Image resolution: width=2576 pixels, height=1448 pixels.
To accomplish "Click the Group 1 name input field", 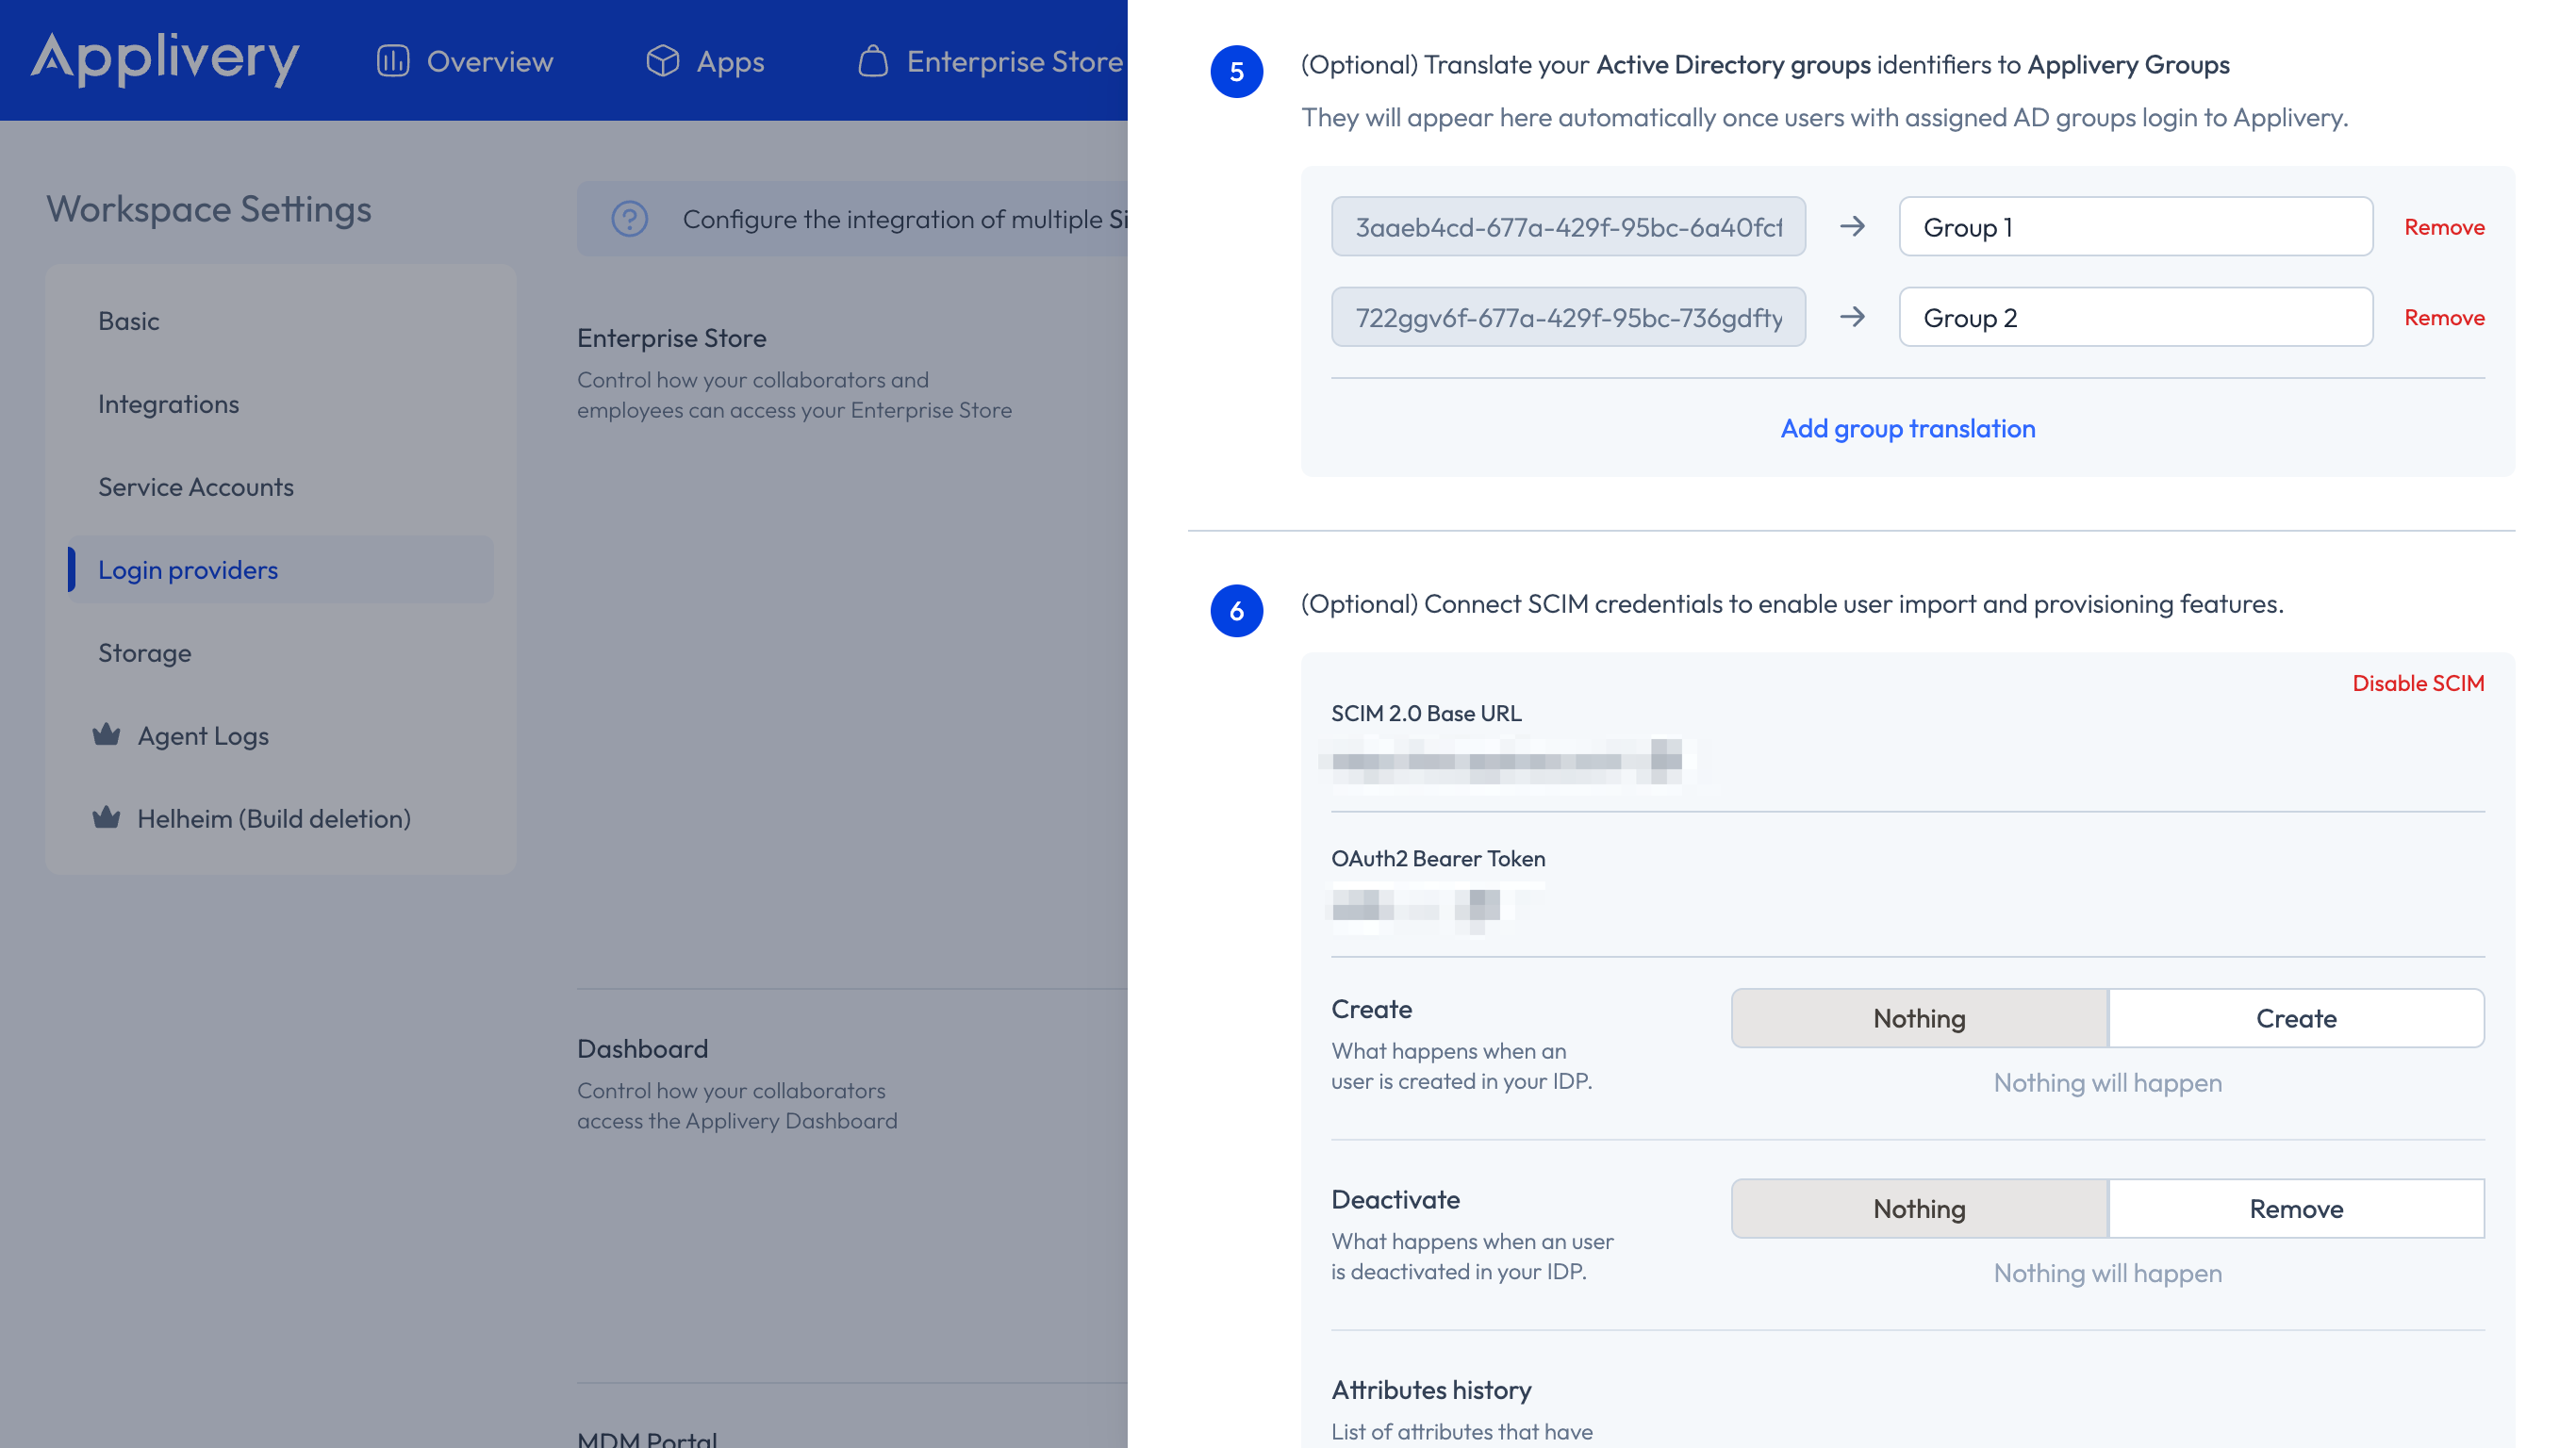I will [x=2135, y=227].
